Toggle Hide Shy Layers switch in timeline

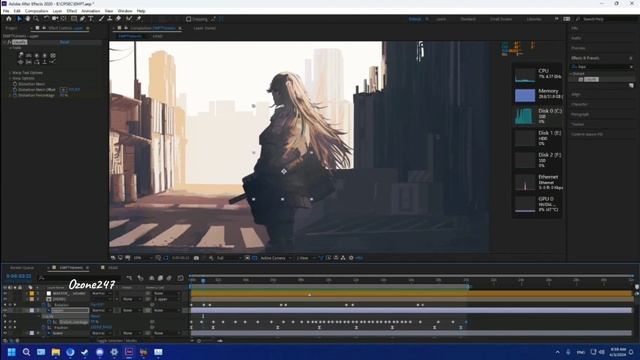point(151,278)
